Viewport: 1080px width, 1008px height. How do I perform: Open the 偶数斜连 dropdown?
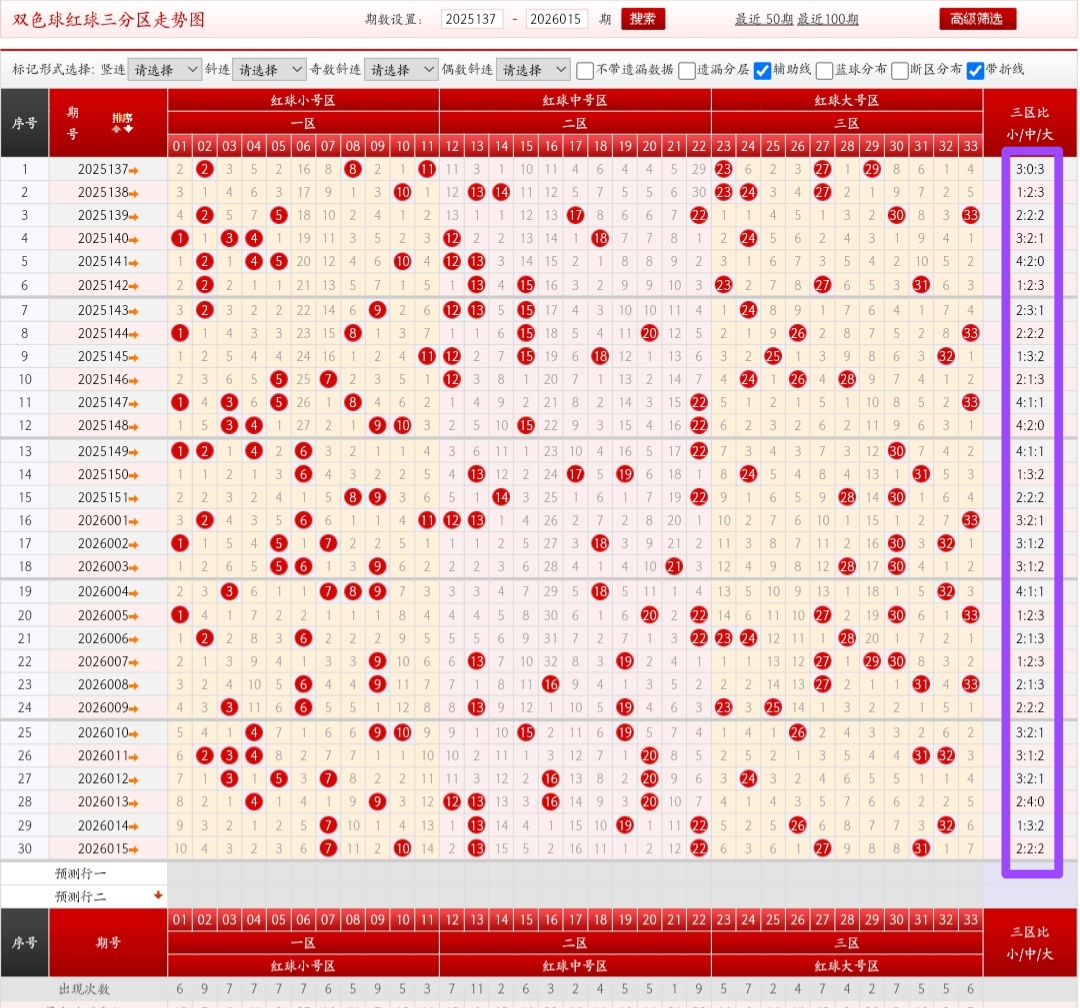532,70
